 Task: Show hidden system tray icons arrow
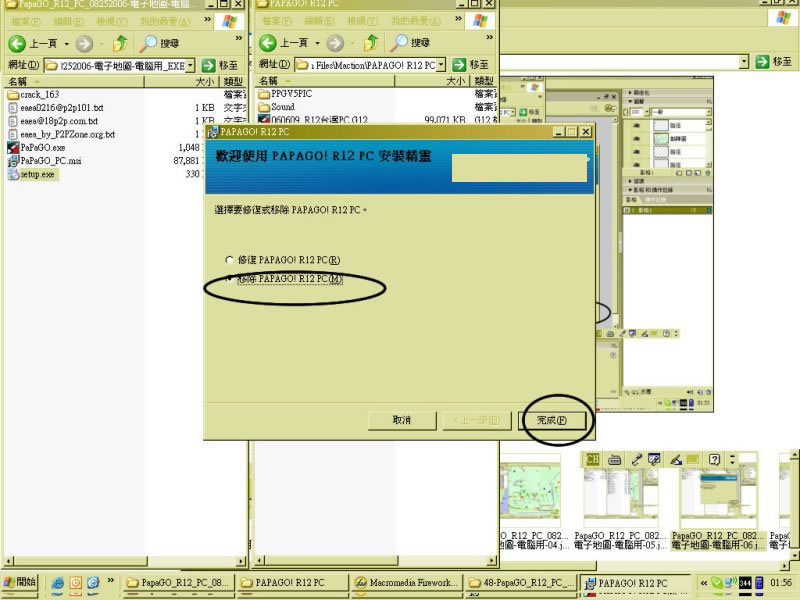704,583
